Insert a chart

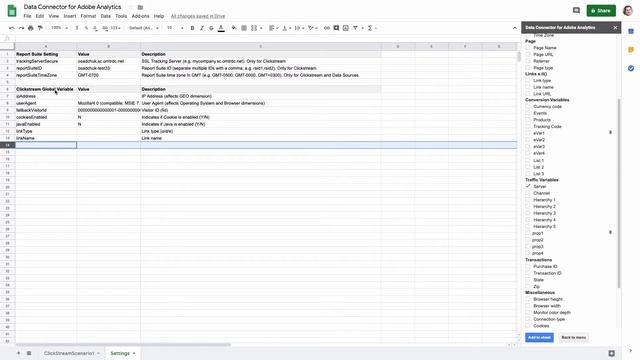346,28
